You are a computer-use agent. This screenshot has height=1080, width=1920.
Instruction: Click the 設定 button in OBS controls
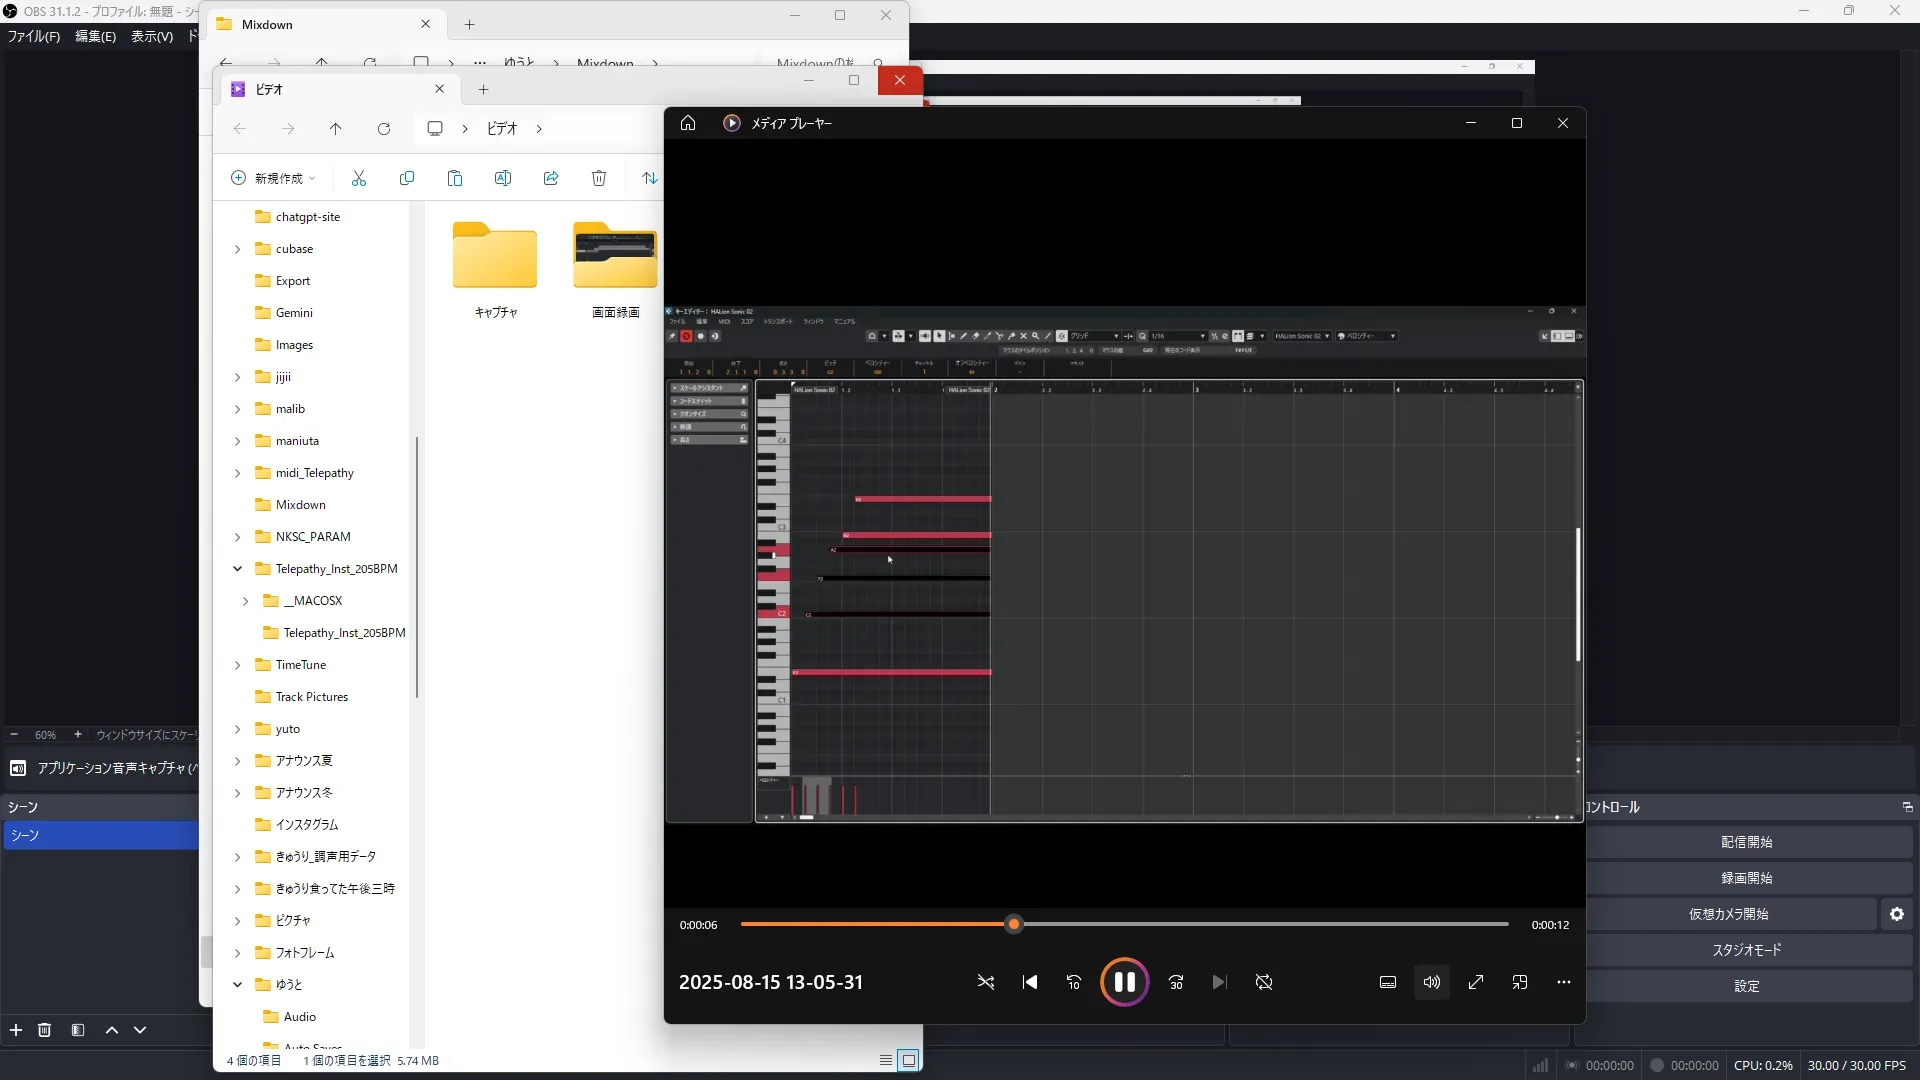click(1746, 986)
